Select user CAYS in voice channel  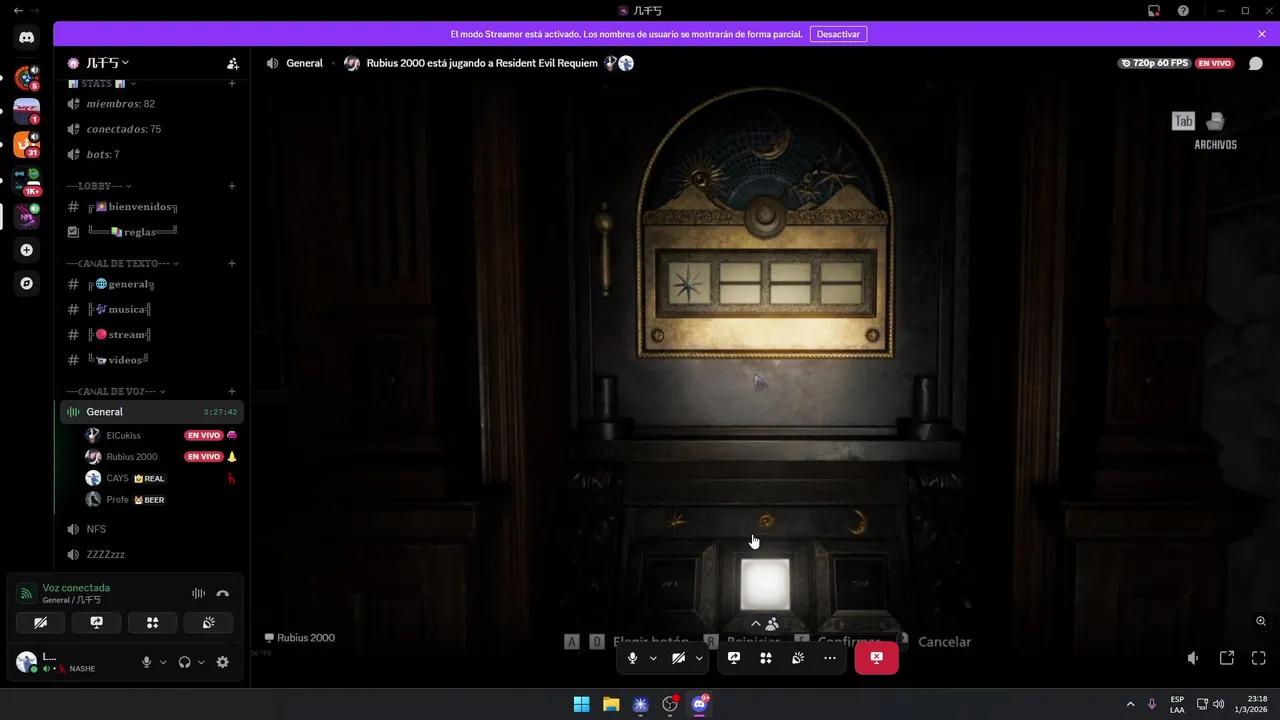point(162,478)
